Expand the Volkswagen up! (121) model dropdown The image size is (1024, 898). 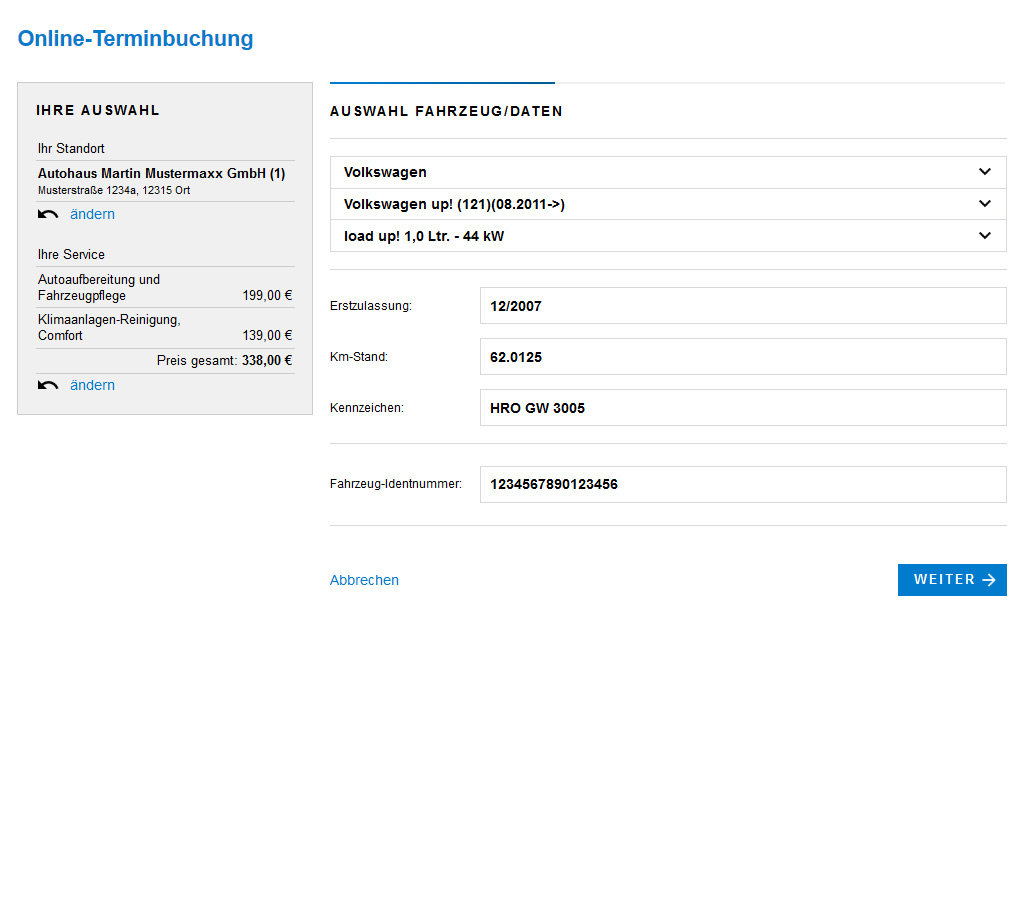coord(667,204)
